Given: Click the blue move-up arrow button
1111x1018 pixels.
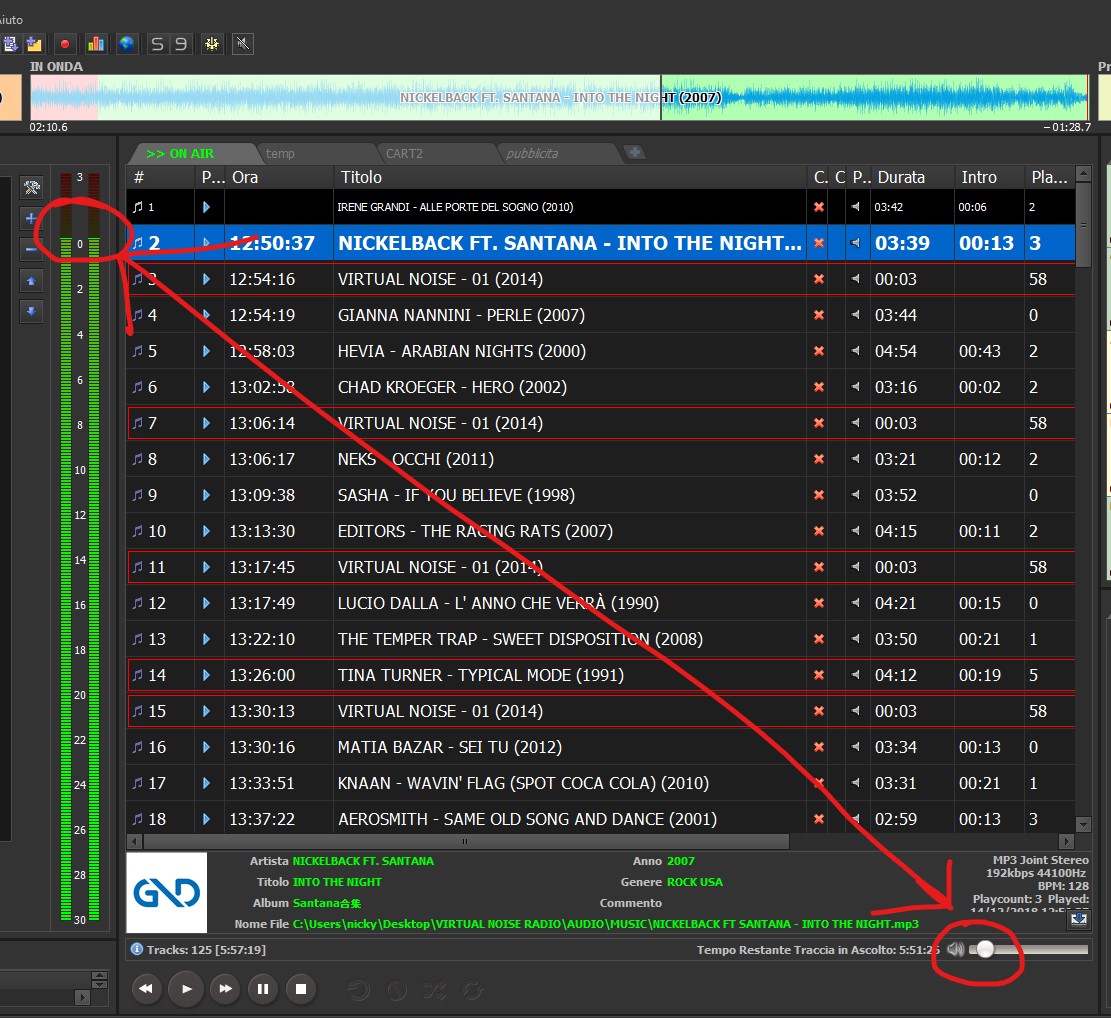Looking at the screenshot, I should 31,281.
